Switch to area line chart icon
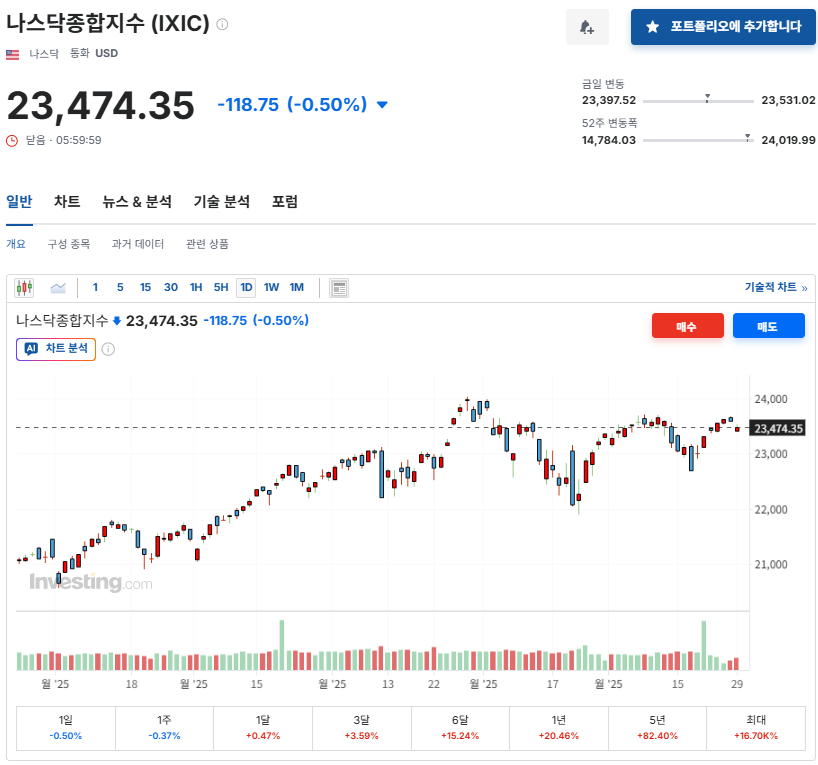Screen dimensions: 818x765 (58, 288)
